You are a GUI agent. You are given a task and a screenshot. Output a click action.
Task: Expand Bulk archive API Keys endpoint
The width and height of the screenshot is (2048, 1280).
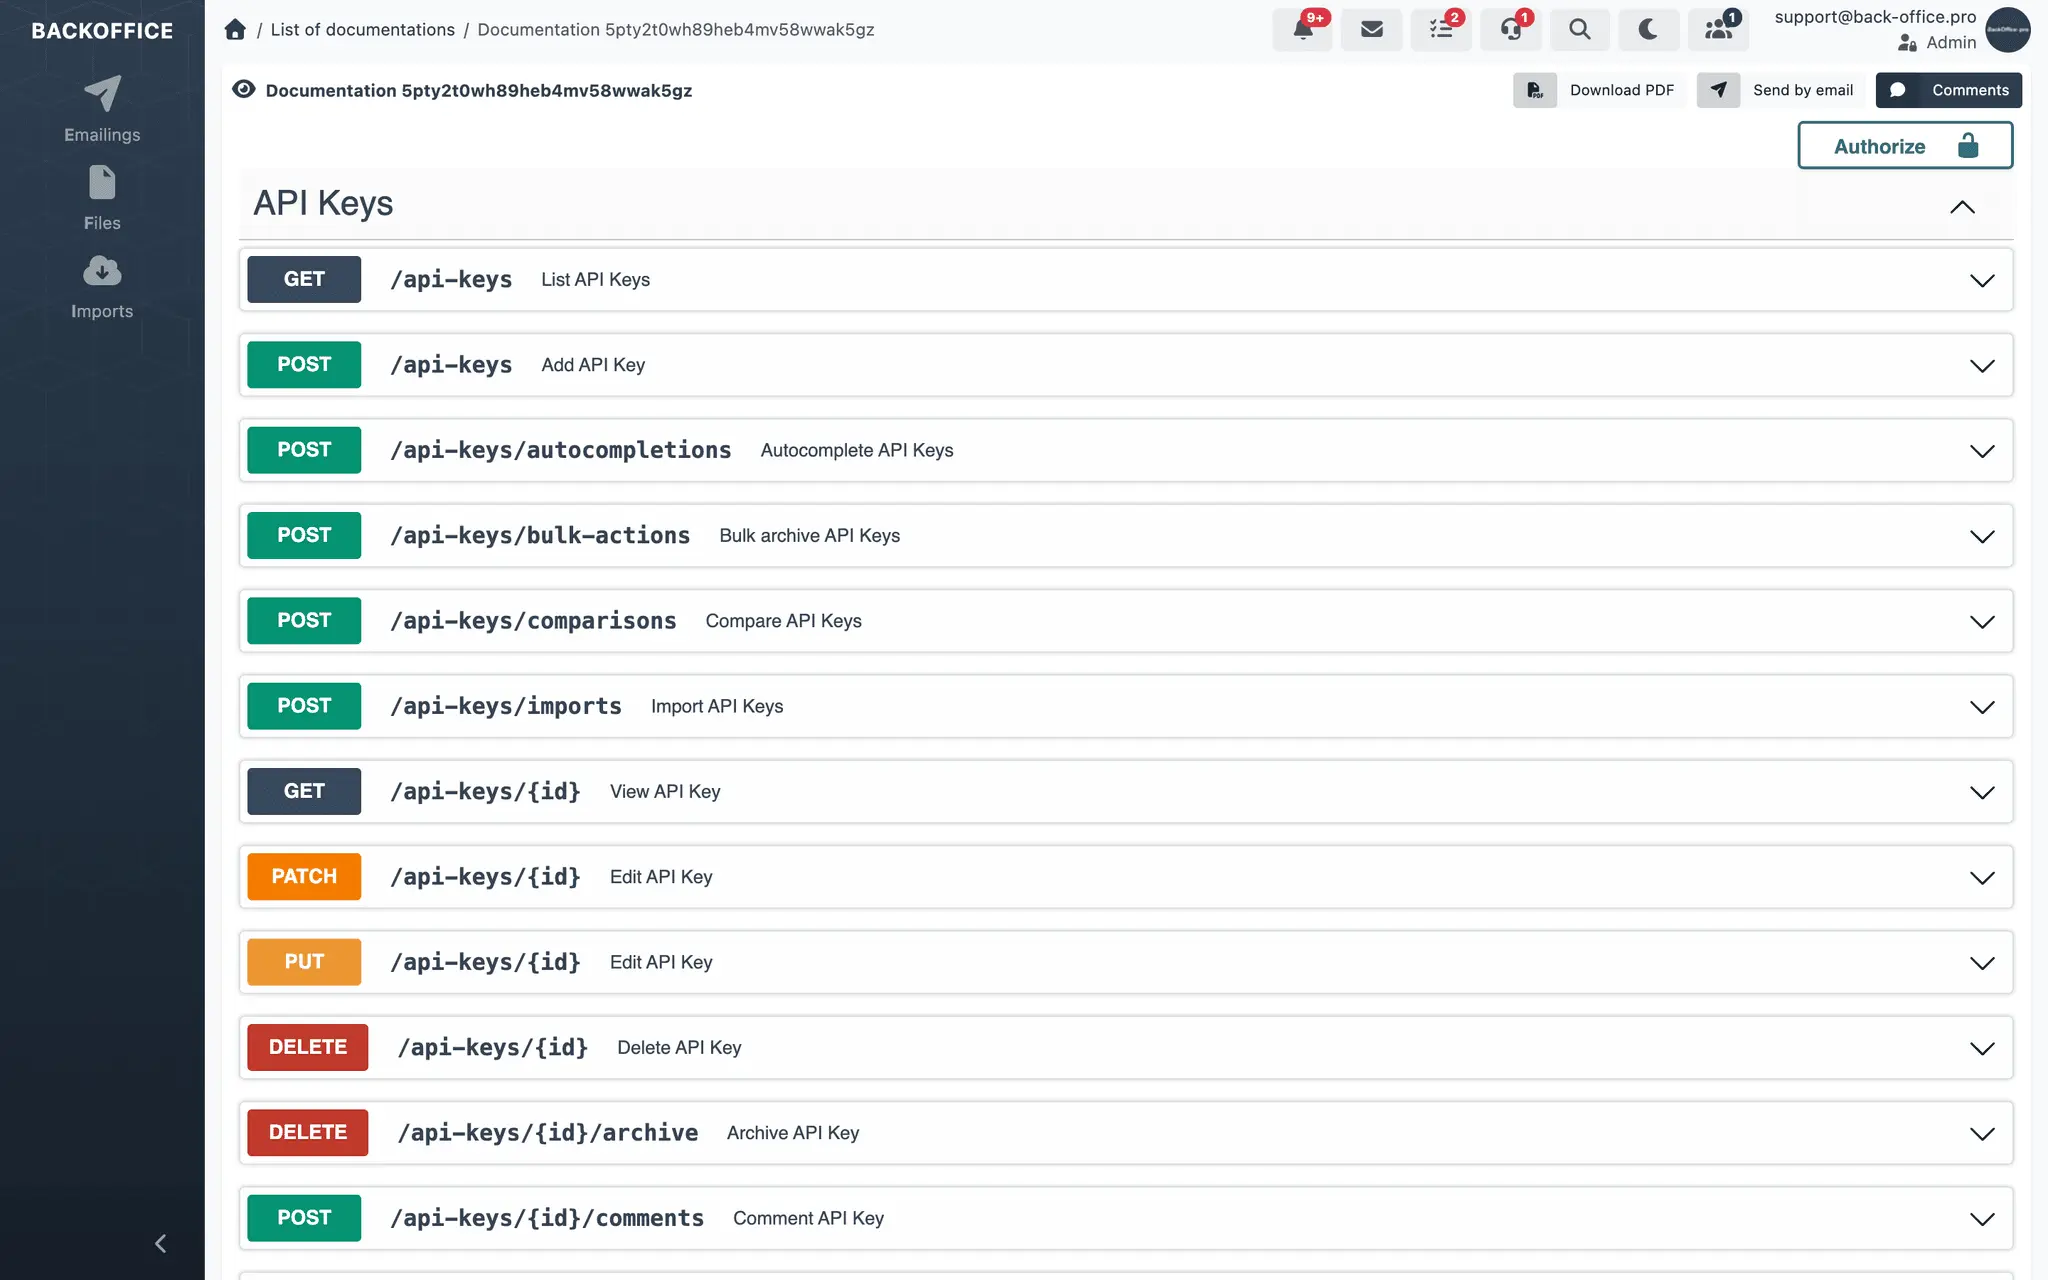click(x=1981, y=536)
